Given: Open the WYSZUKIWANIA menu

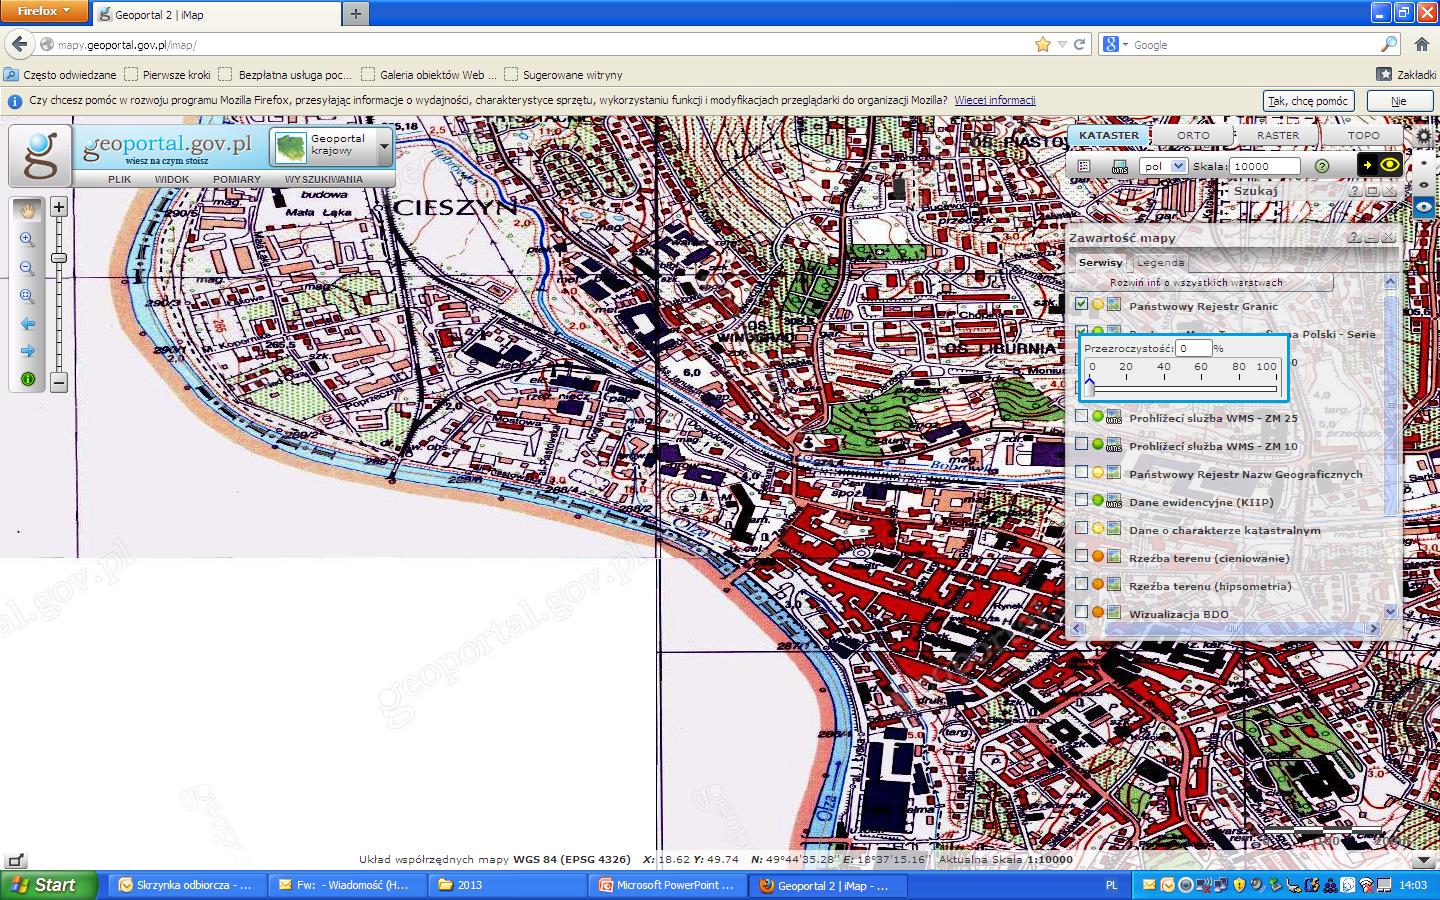Looking at the screenshot, I should click(324, 179).
